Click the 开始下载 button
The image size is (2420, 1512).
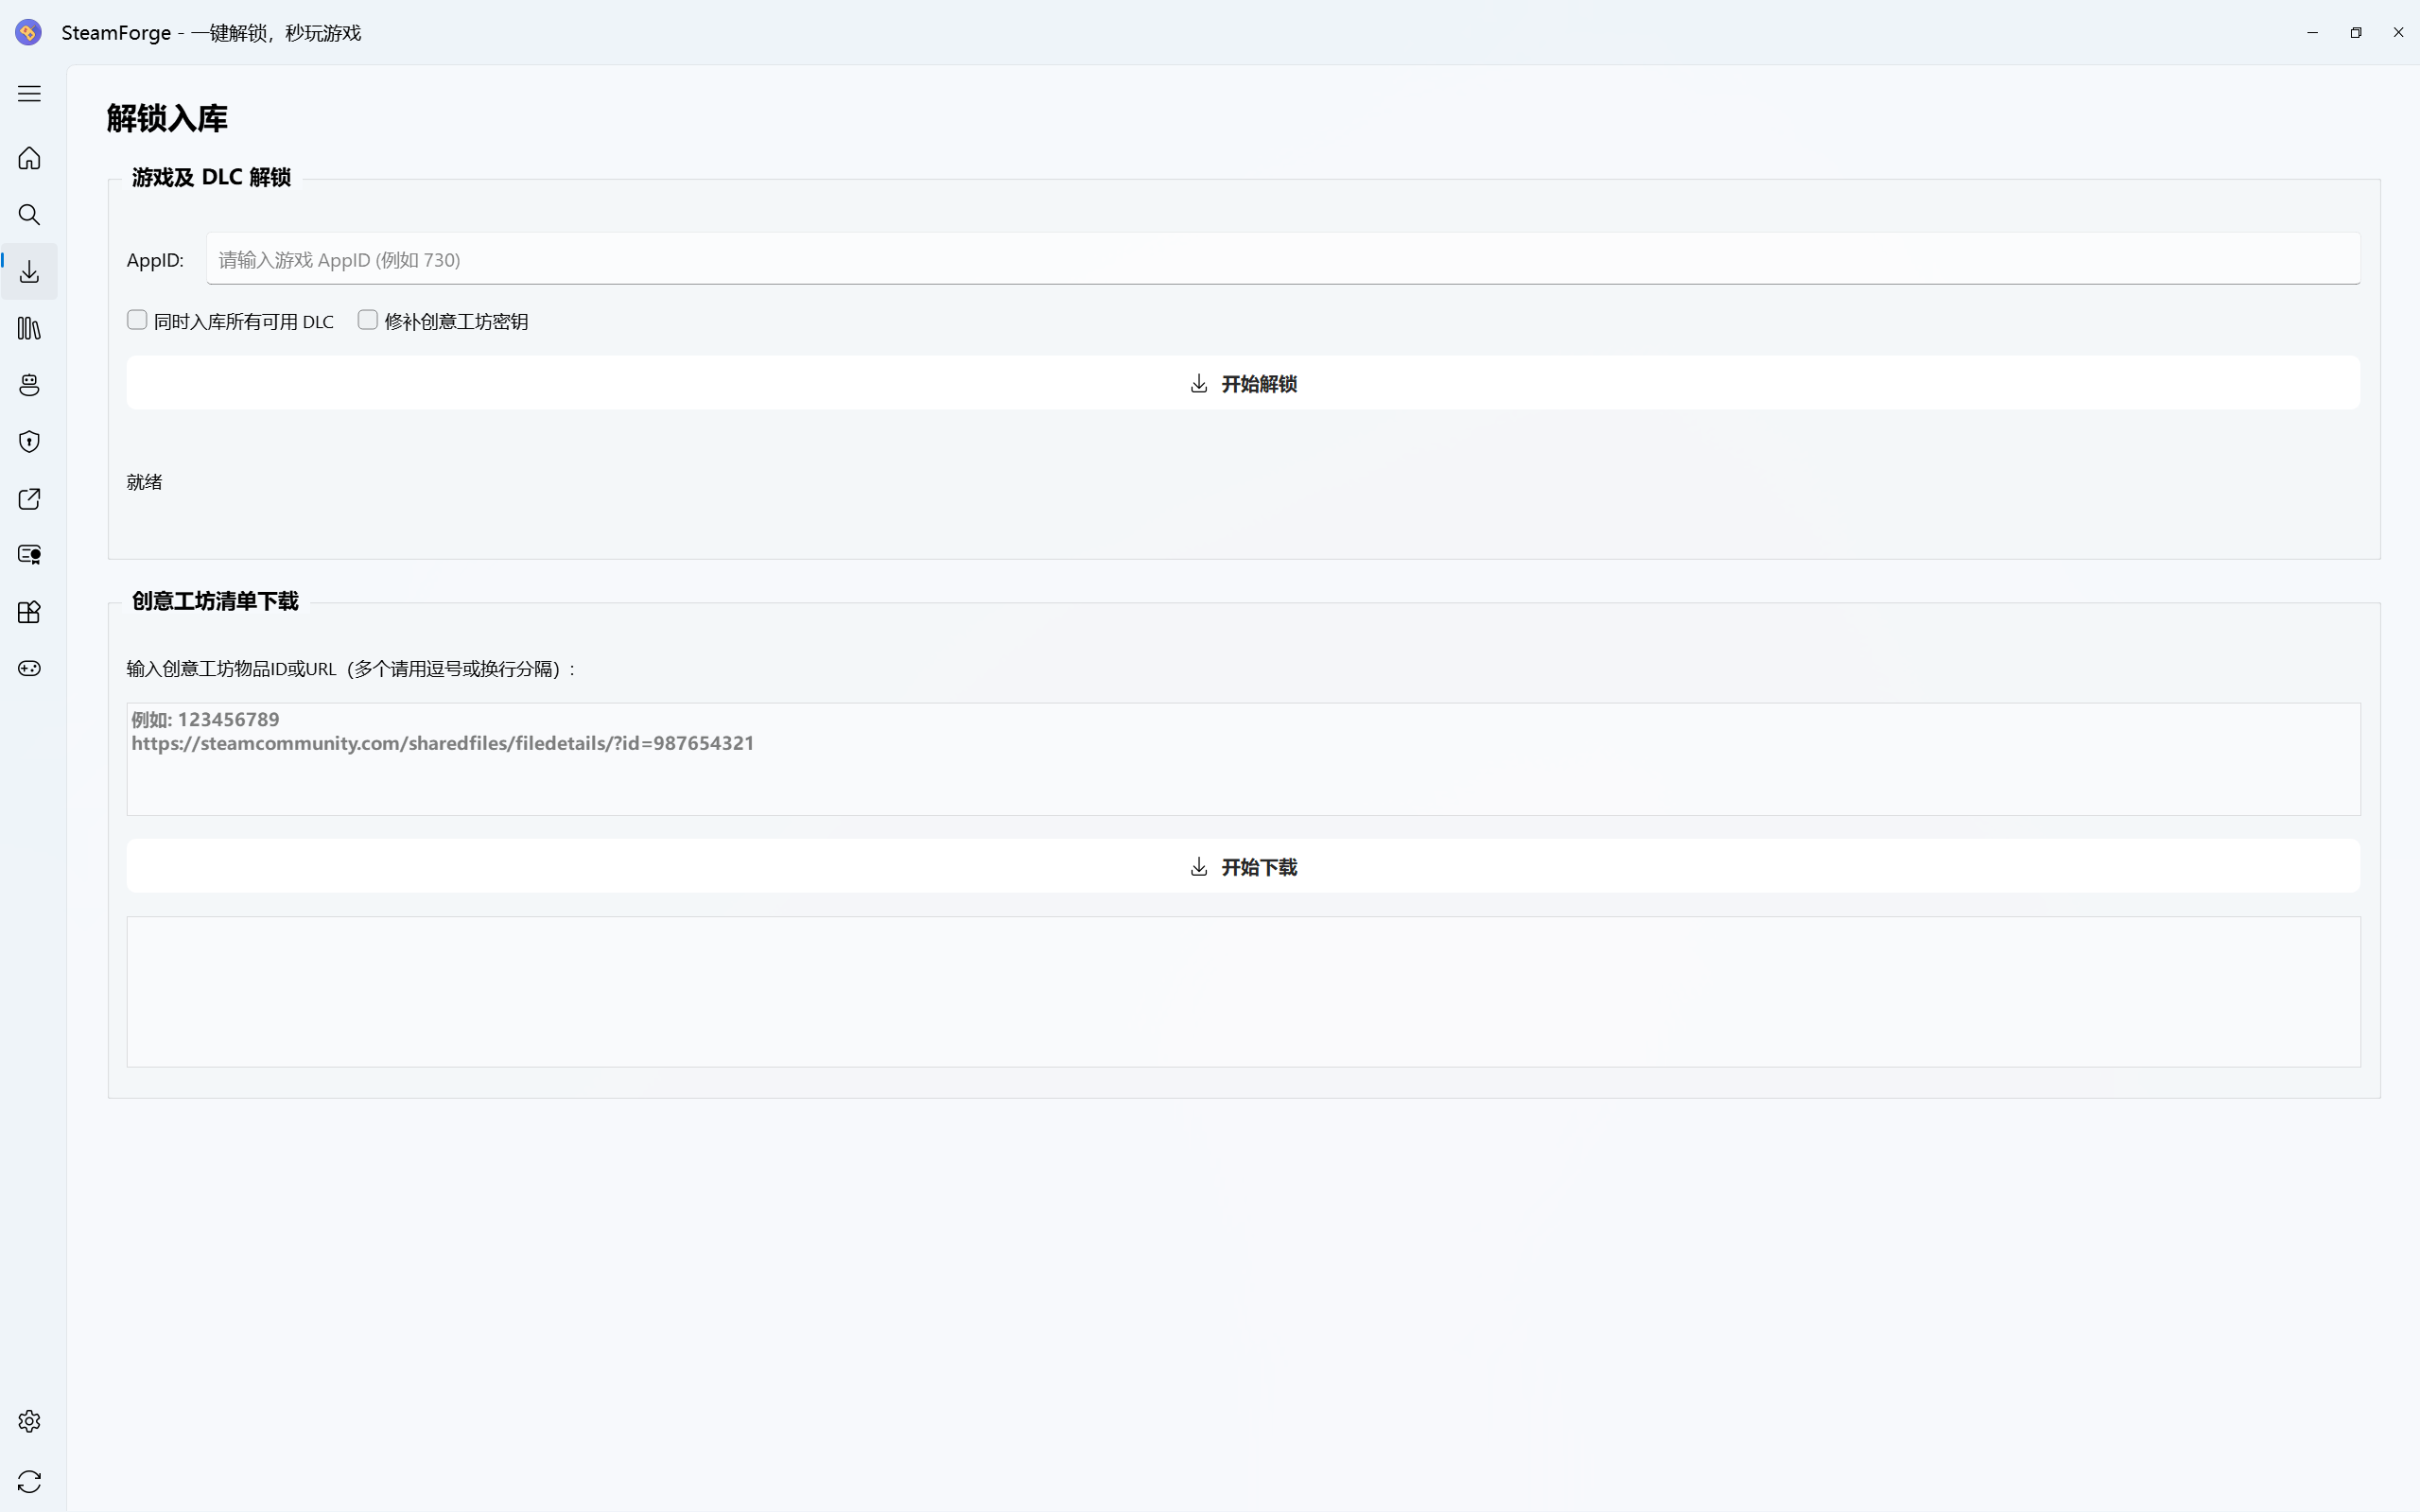[1242, 866]
